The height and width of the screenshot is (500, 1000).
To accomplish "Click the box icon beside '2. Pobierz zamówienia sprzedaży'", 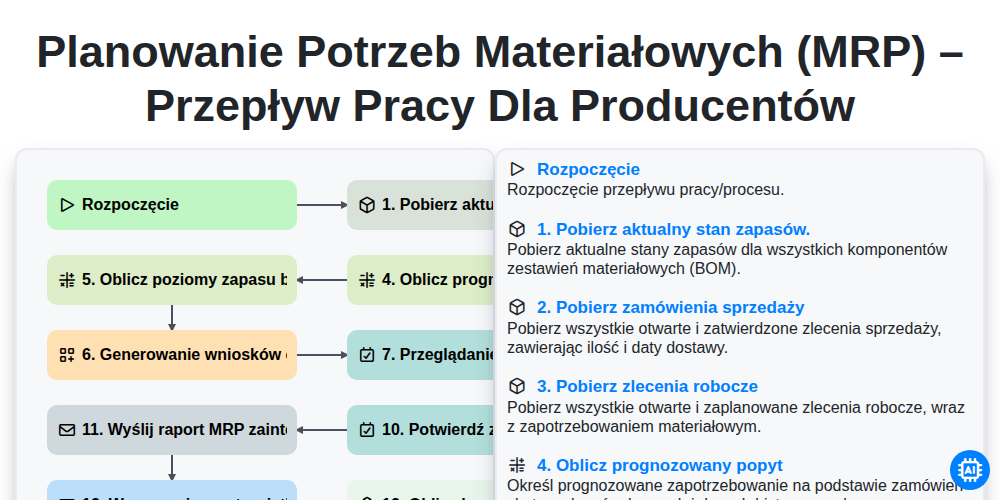I will pos(517,307).
